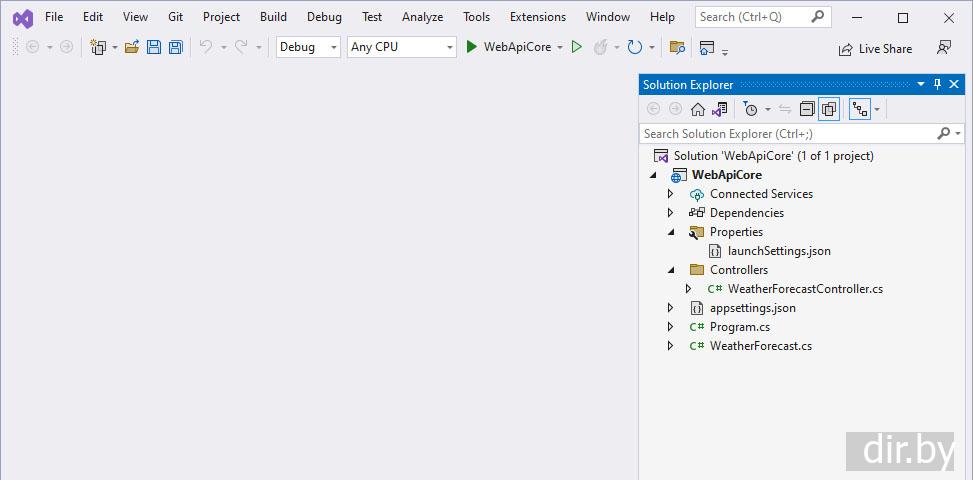Open the Hot Reload options dropdown arrow
Viewport: 973px width, 480px height.
(617, 48)
